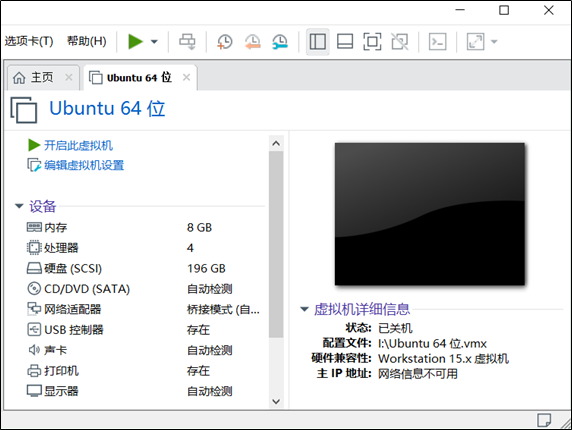Image resolution: width=572 pixels, height=430 pixels.
Task: Click the green power-on play toolbar icon
Action: tap(135, 41)
